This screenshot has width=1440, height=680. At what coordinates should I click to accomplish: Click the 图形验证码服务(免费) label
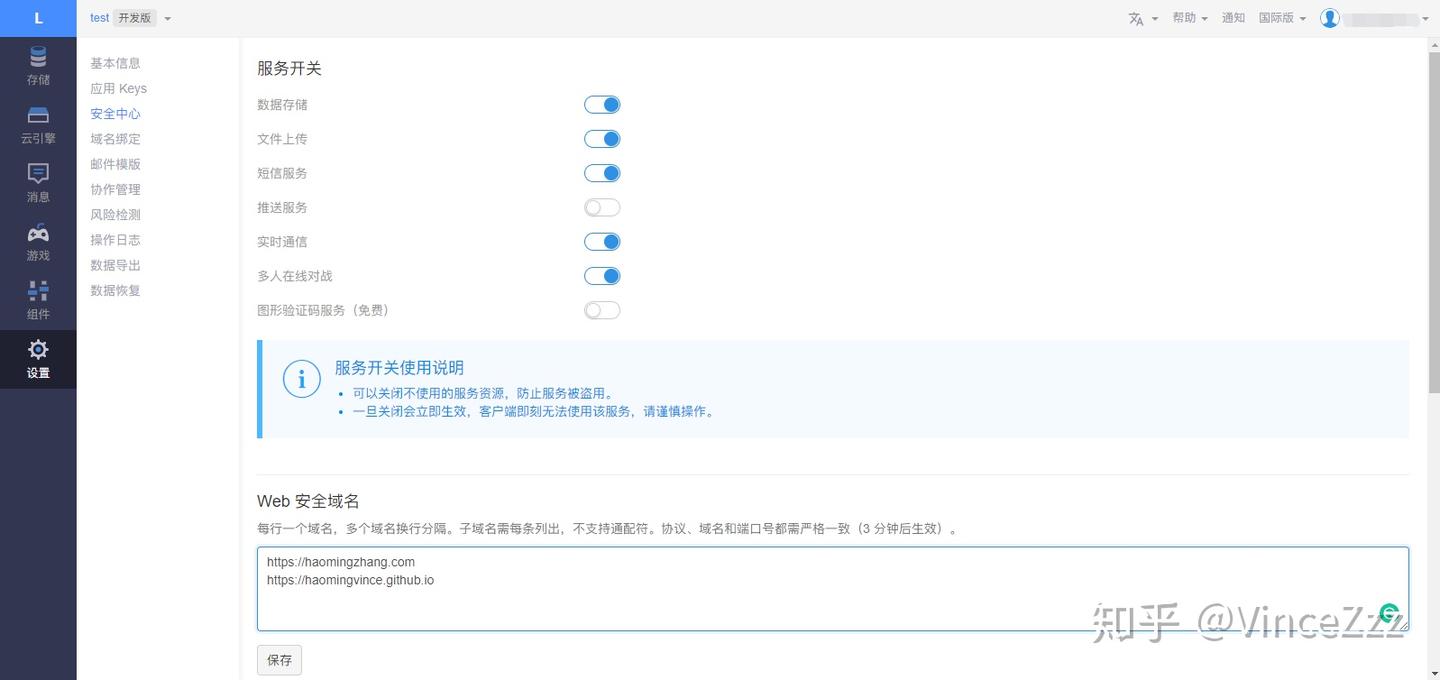coord(323,311)
